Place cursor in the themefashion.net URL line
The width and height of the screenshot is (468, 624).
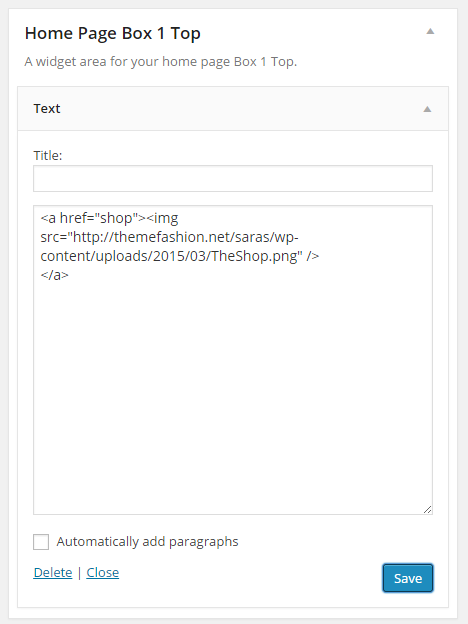169,237
